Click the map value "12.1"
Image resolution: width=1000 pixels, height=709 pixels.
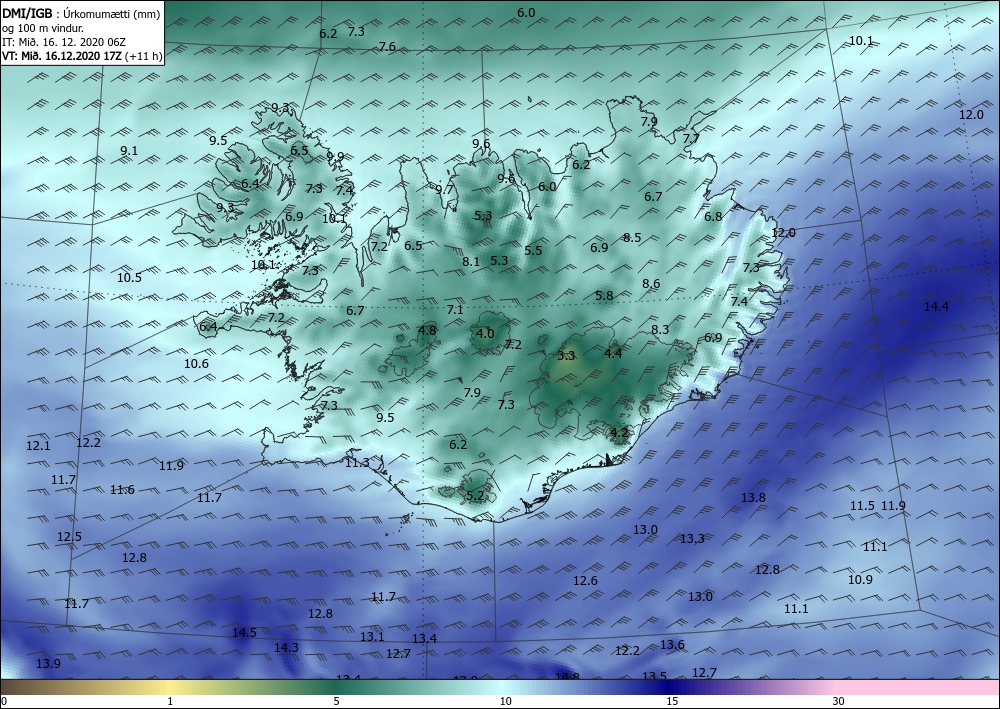[x=38, y=446]
